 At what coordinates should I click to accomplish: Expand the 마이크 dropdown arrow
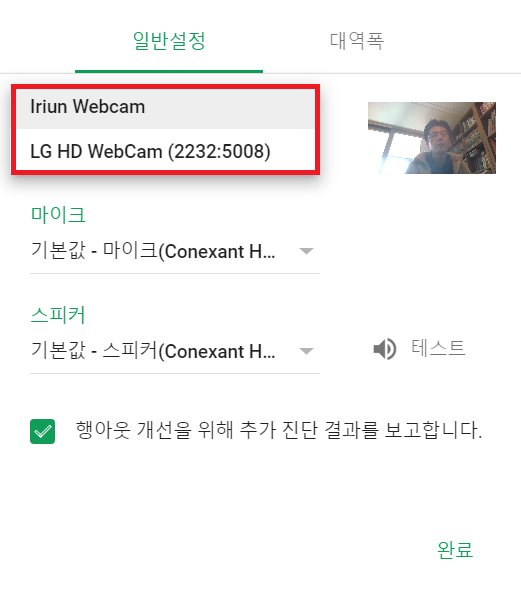point(306,251)
